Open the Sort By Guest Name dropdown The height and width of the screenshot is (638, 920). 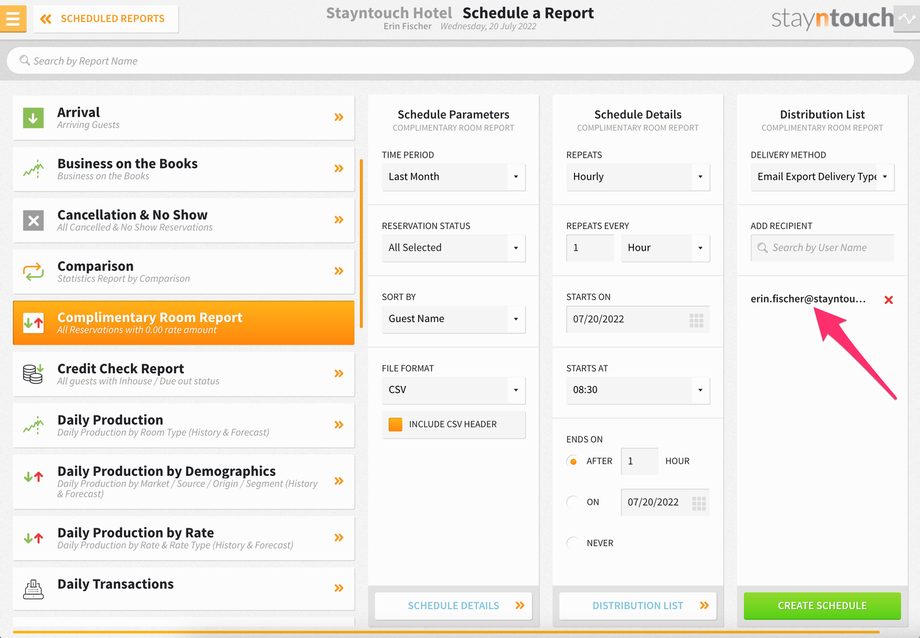(454, 319)
